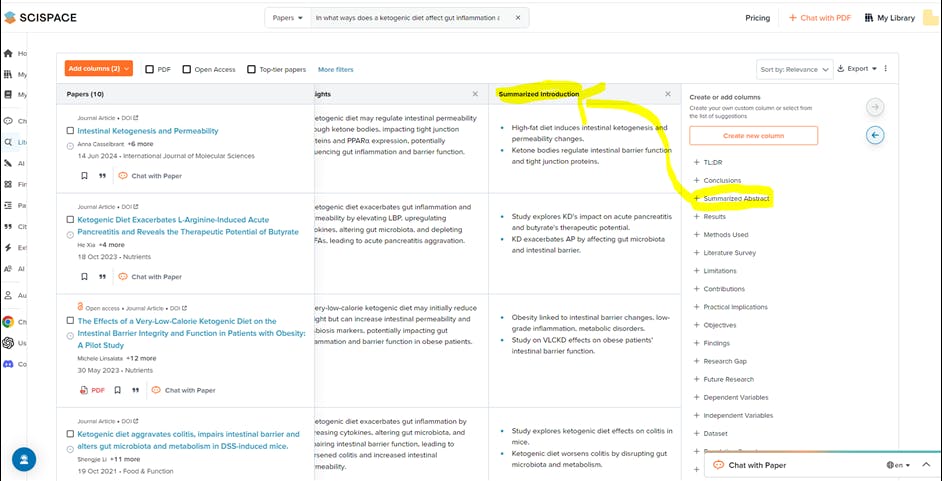Click Chat with PDF in header
Image resolution: width=942 pixels, height=481 pixels.
(819, 18)
